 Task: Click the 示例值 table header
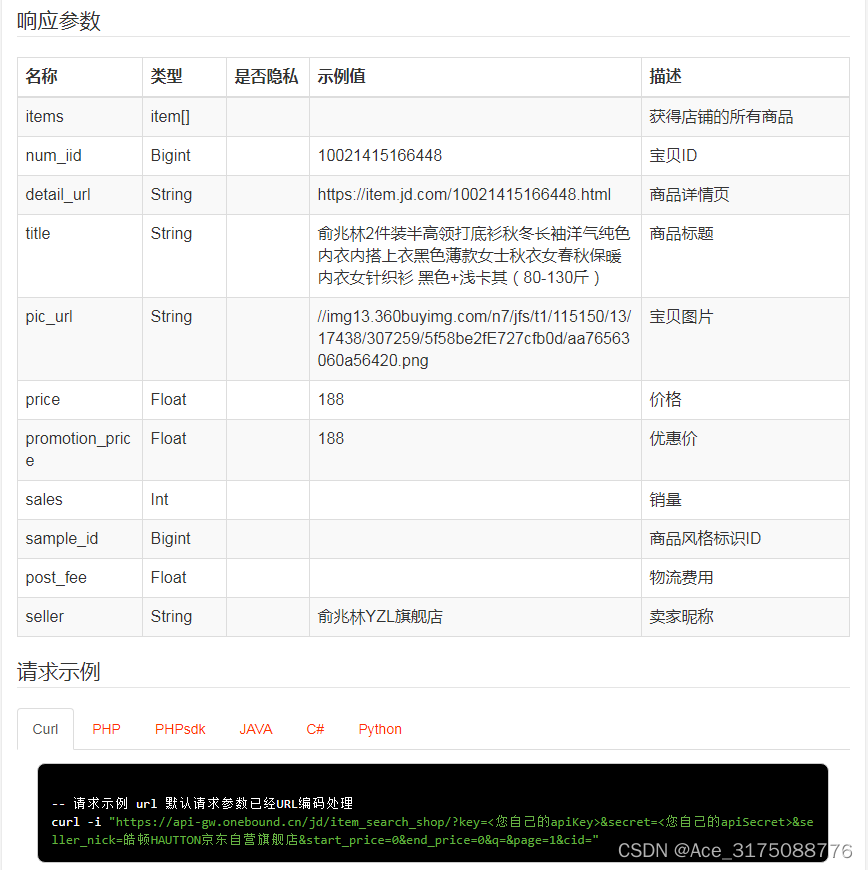tap(339, 76)
